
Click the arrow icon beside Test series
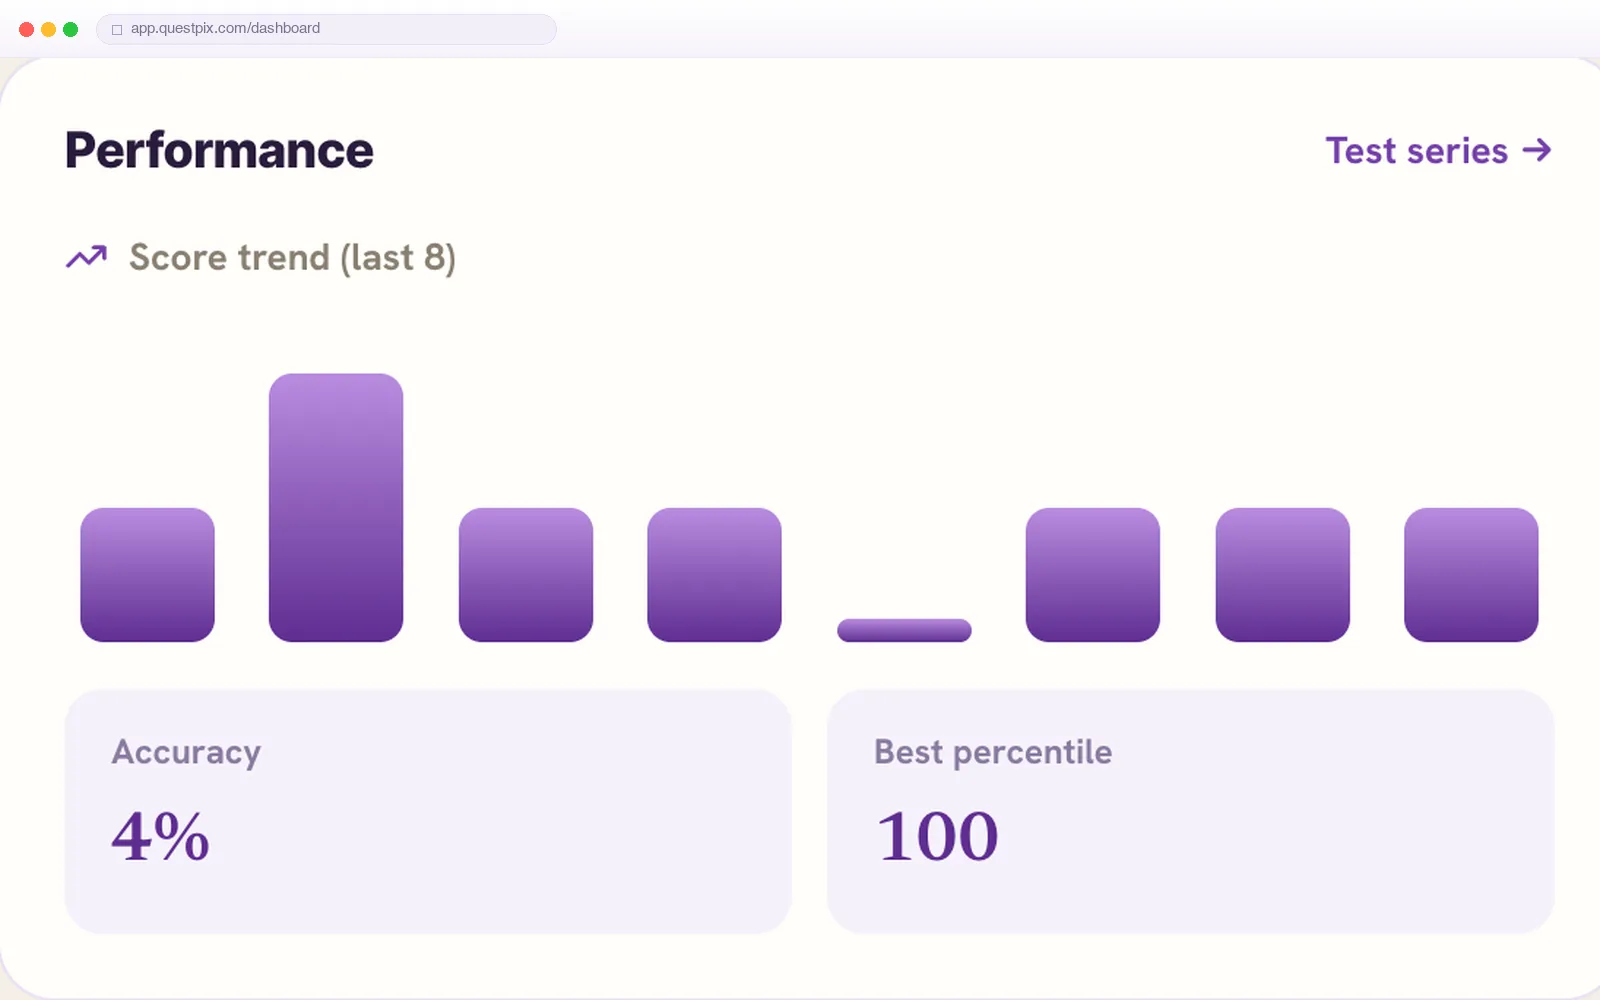click(1537, 151)
